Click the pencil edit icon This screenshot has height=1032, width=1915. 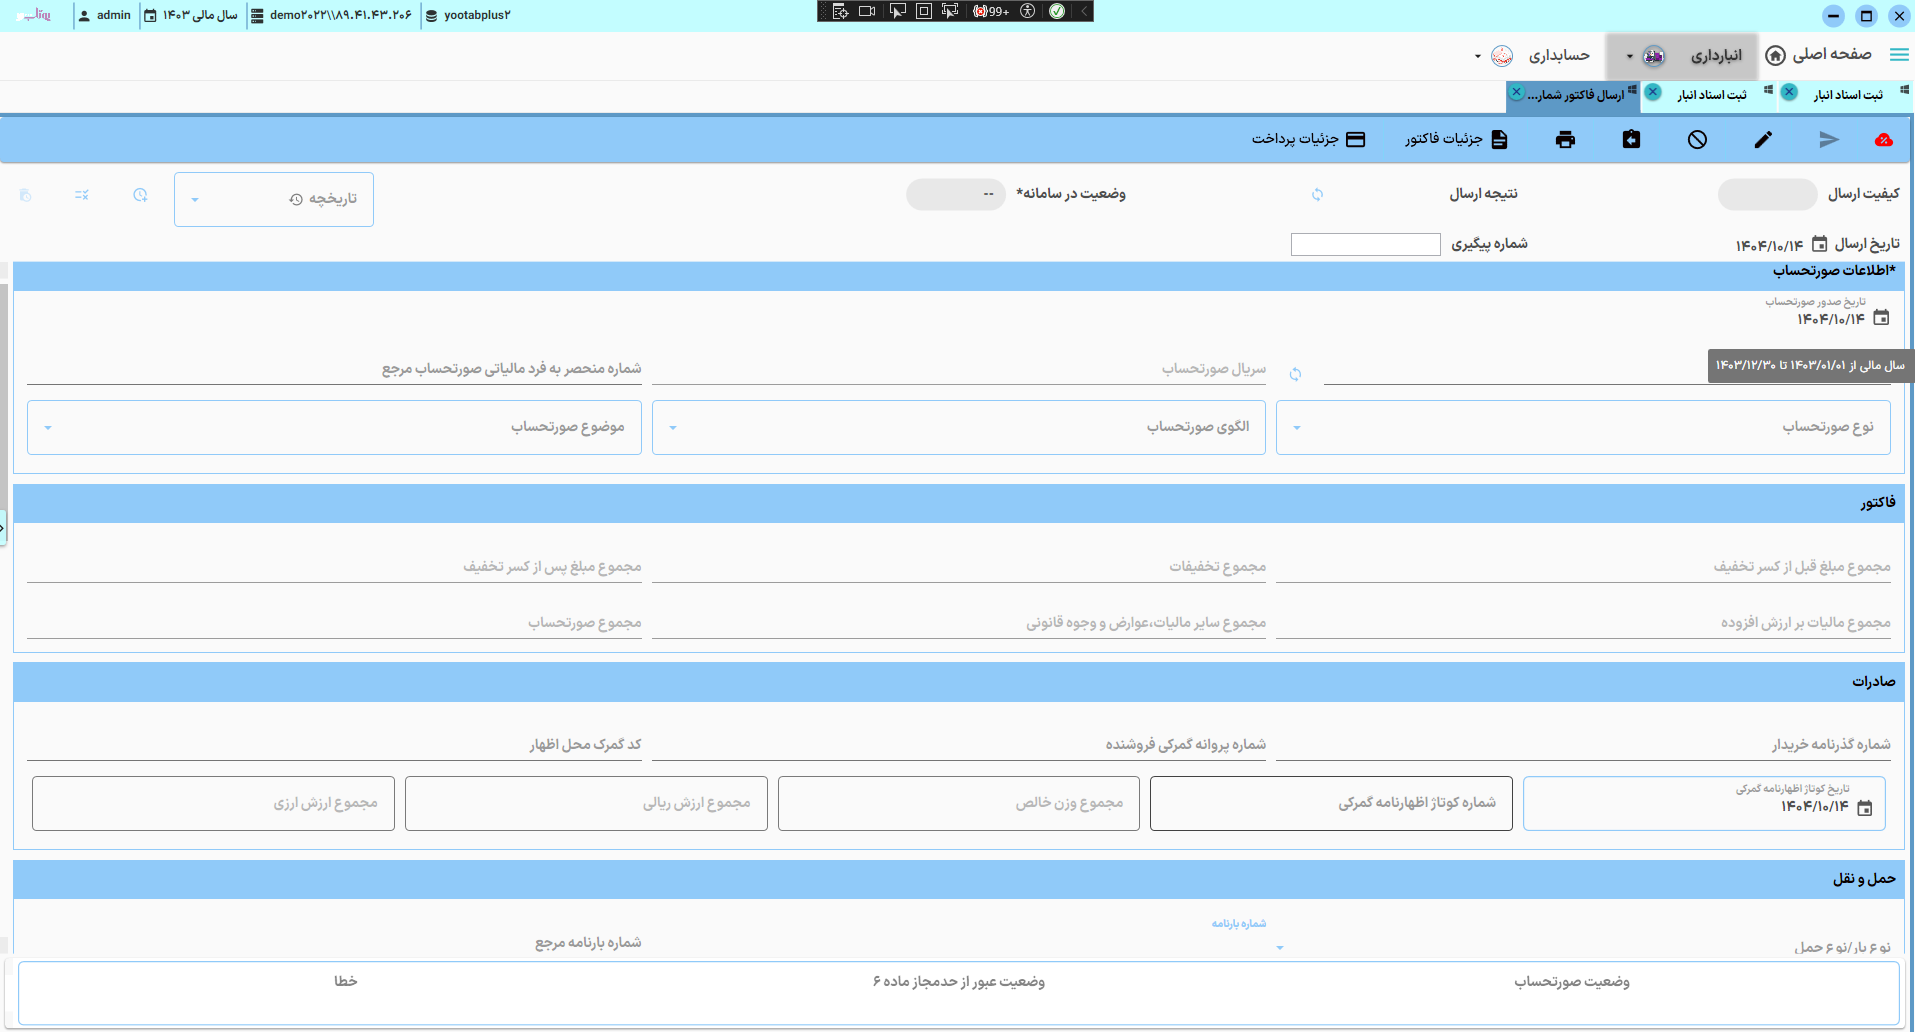tap(1763, 140)
